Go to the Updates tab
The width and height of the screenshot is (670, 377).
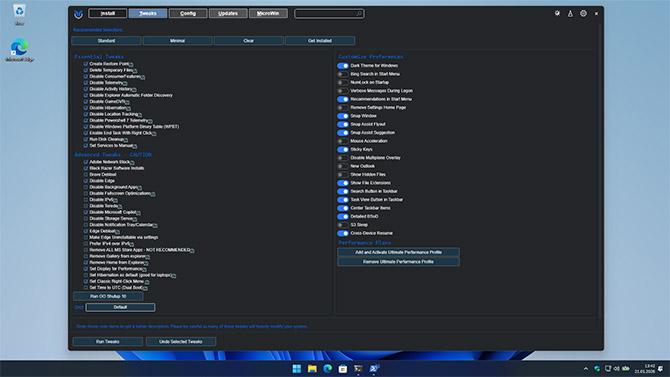point(228,14)
